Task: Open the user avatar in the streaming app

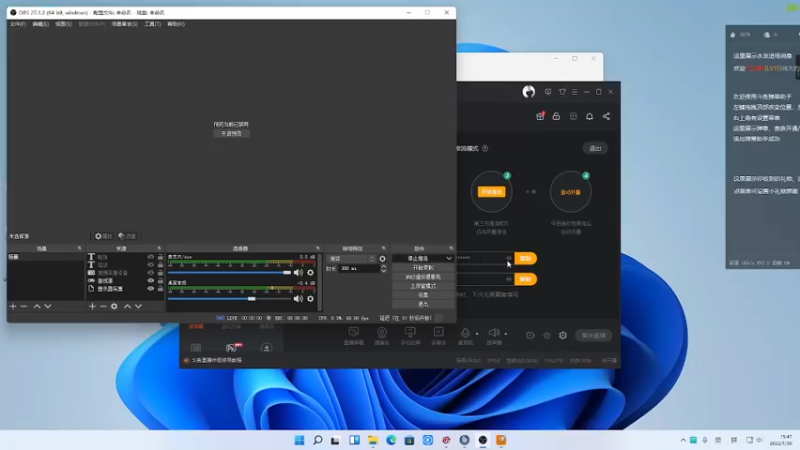Action: tap(529, 92)
